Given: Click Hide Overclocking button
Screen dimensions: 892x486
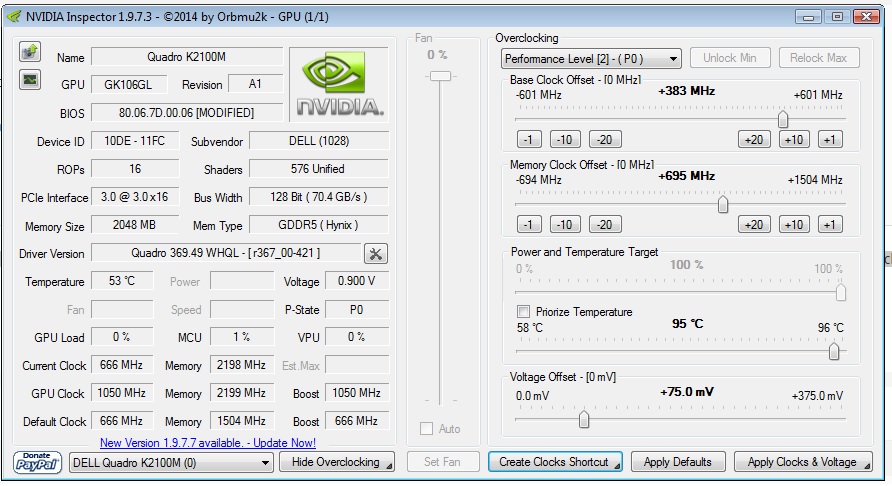Looking at the screenshot, I should 337,462.
